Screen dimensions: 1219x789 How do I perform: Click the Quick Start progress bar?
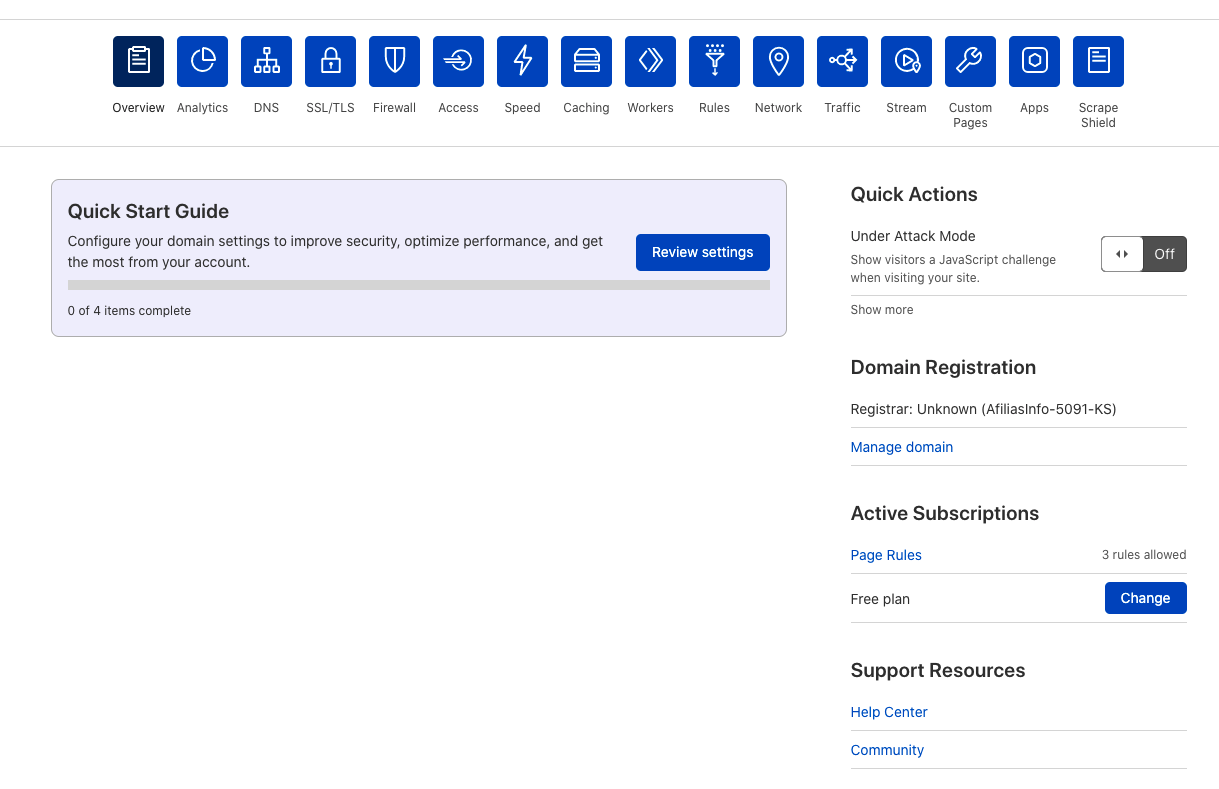418,285
